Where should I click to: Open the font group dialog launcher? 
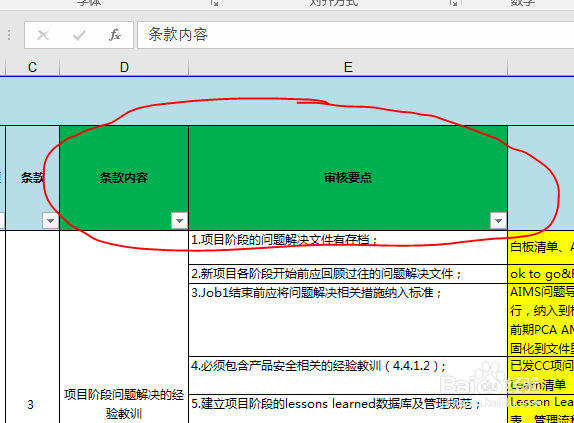tap(215, 3)
